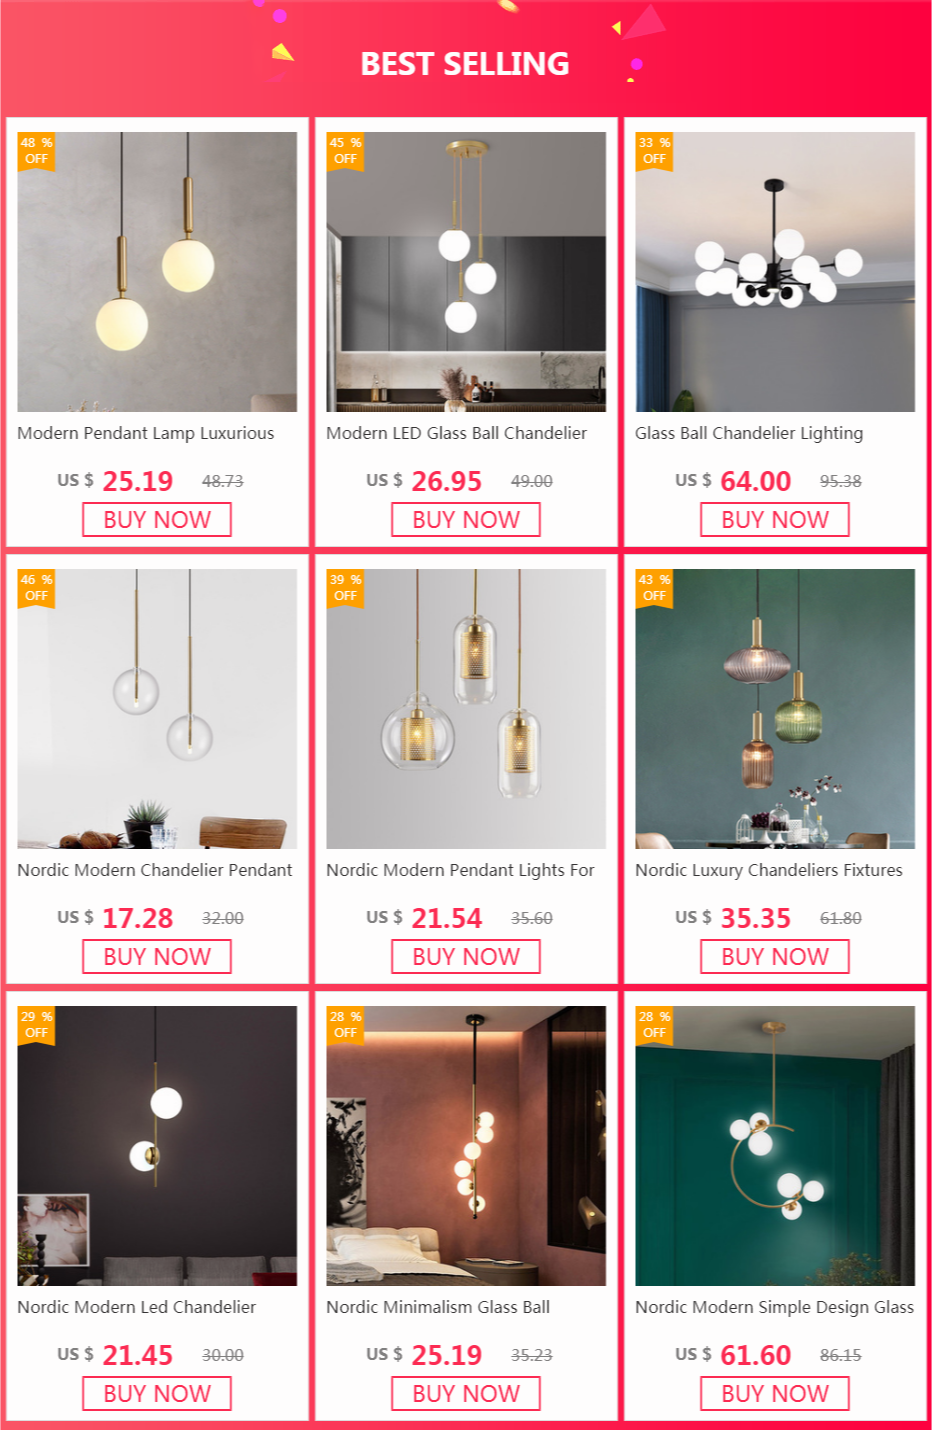Click the 29% OFF discount badge
Screen dimensions: 932x1430
36,1025
